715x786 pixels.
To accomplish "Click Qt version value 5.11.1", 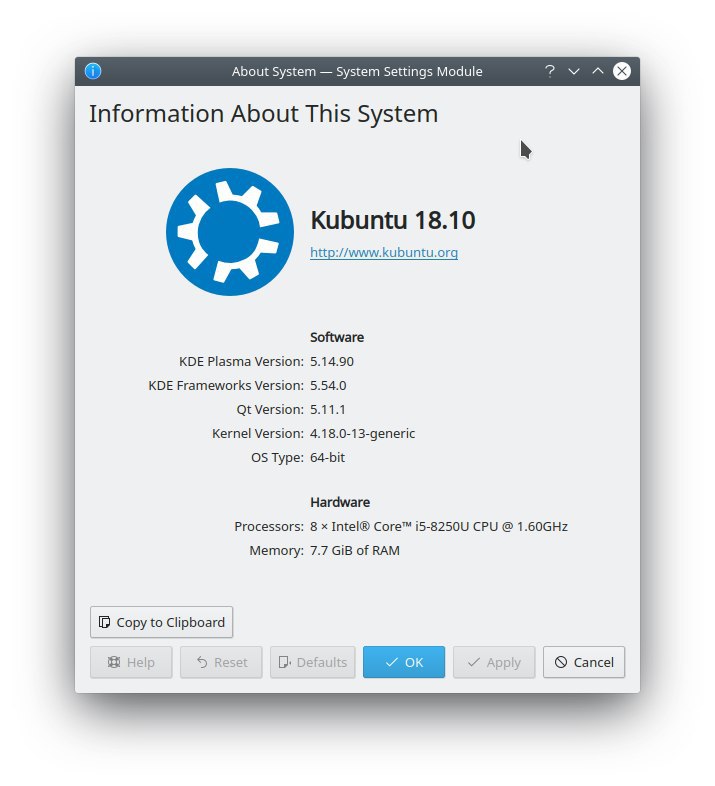I will coord(327,410).
